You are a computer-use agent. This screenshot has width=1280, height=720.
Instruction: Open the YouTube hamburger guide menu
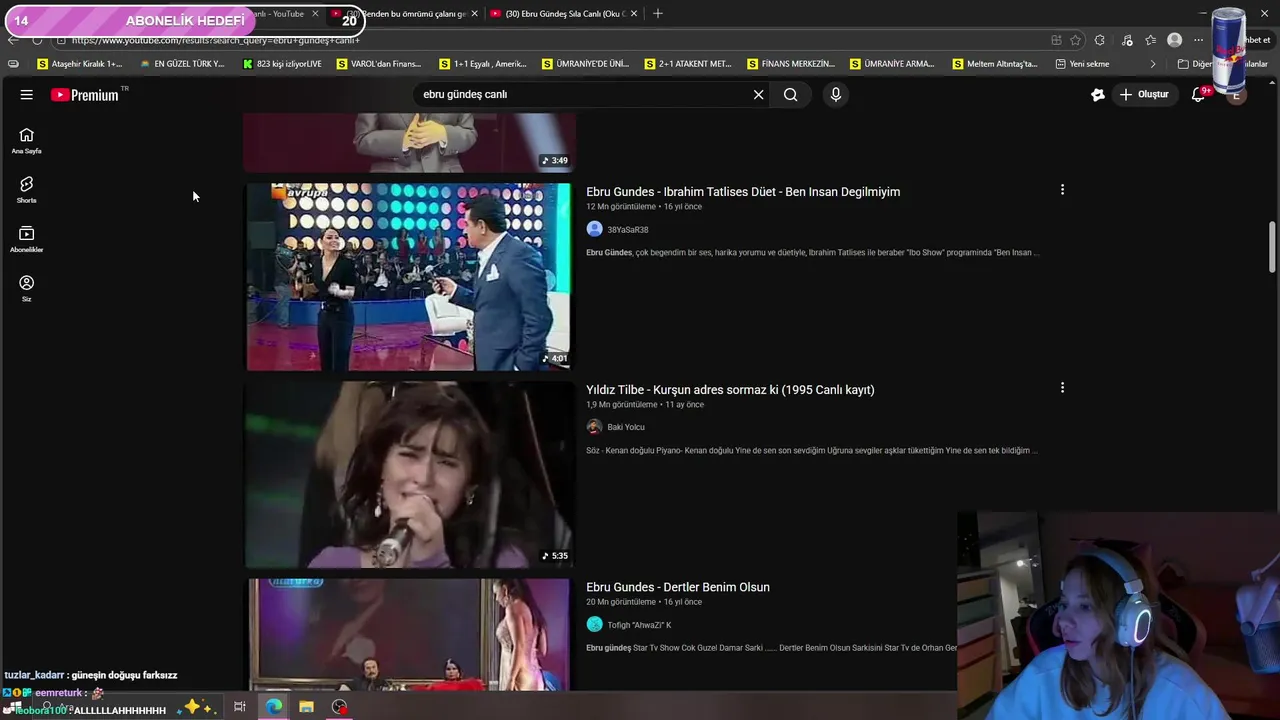pos(27,94)
